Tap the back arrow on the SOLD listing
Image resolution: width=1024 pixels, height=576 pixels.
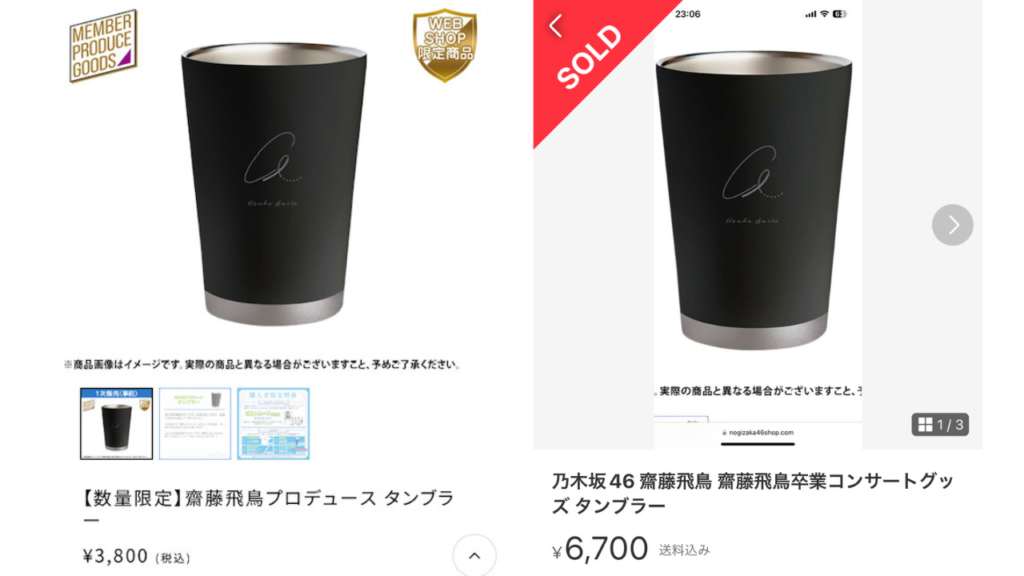pyautogui.click(x=555, y=26)
